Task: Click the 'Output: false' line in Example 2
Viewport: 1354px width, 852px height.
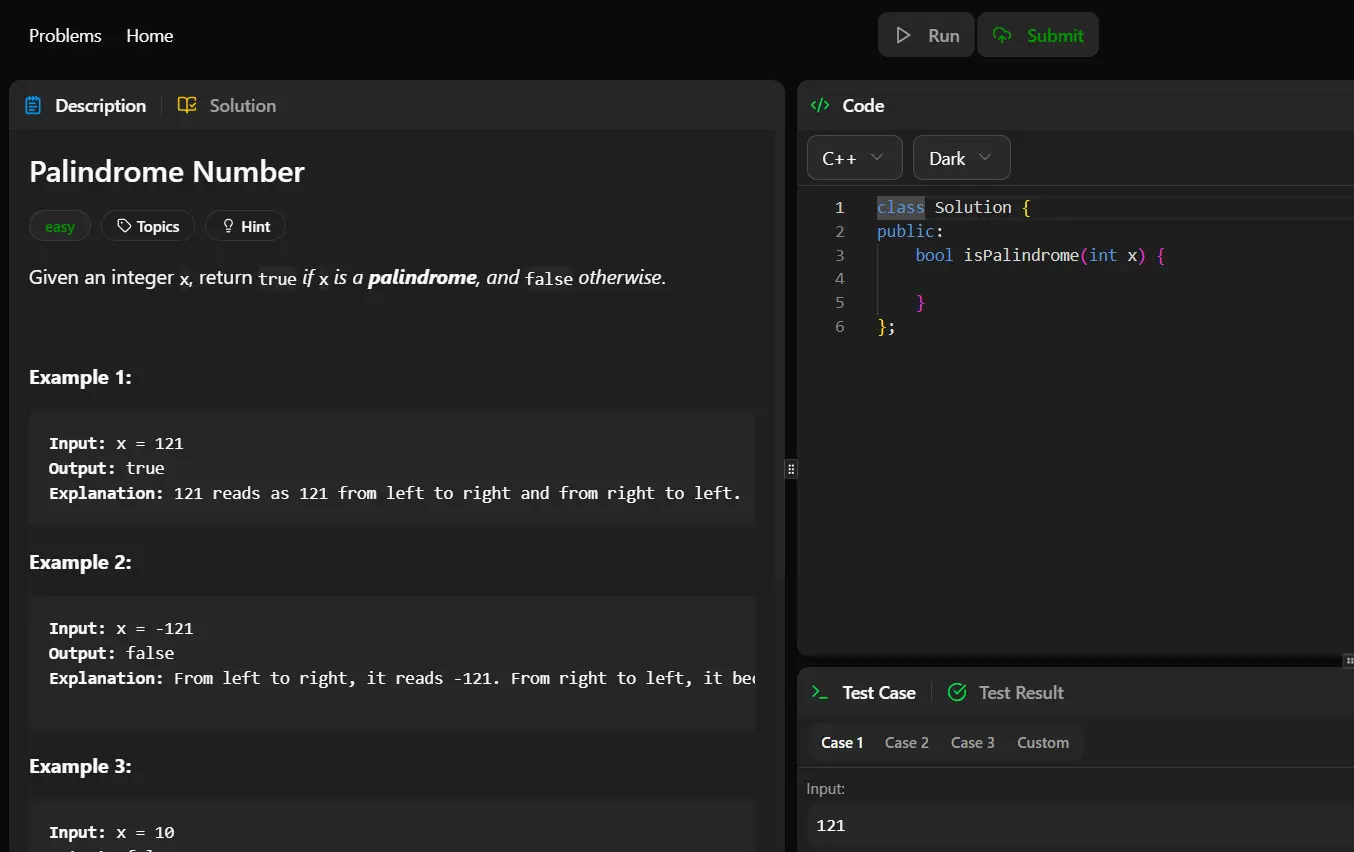Action: (112, 653)
